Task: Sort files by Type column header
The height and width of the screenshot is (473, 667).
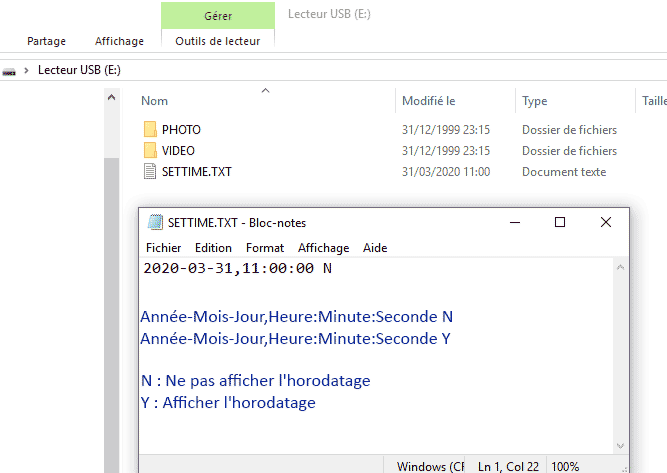Action: coord(535,101)
